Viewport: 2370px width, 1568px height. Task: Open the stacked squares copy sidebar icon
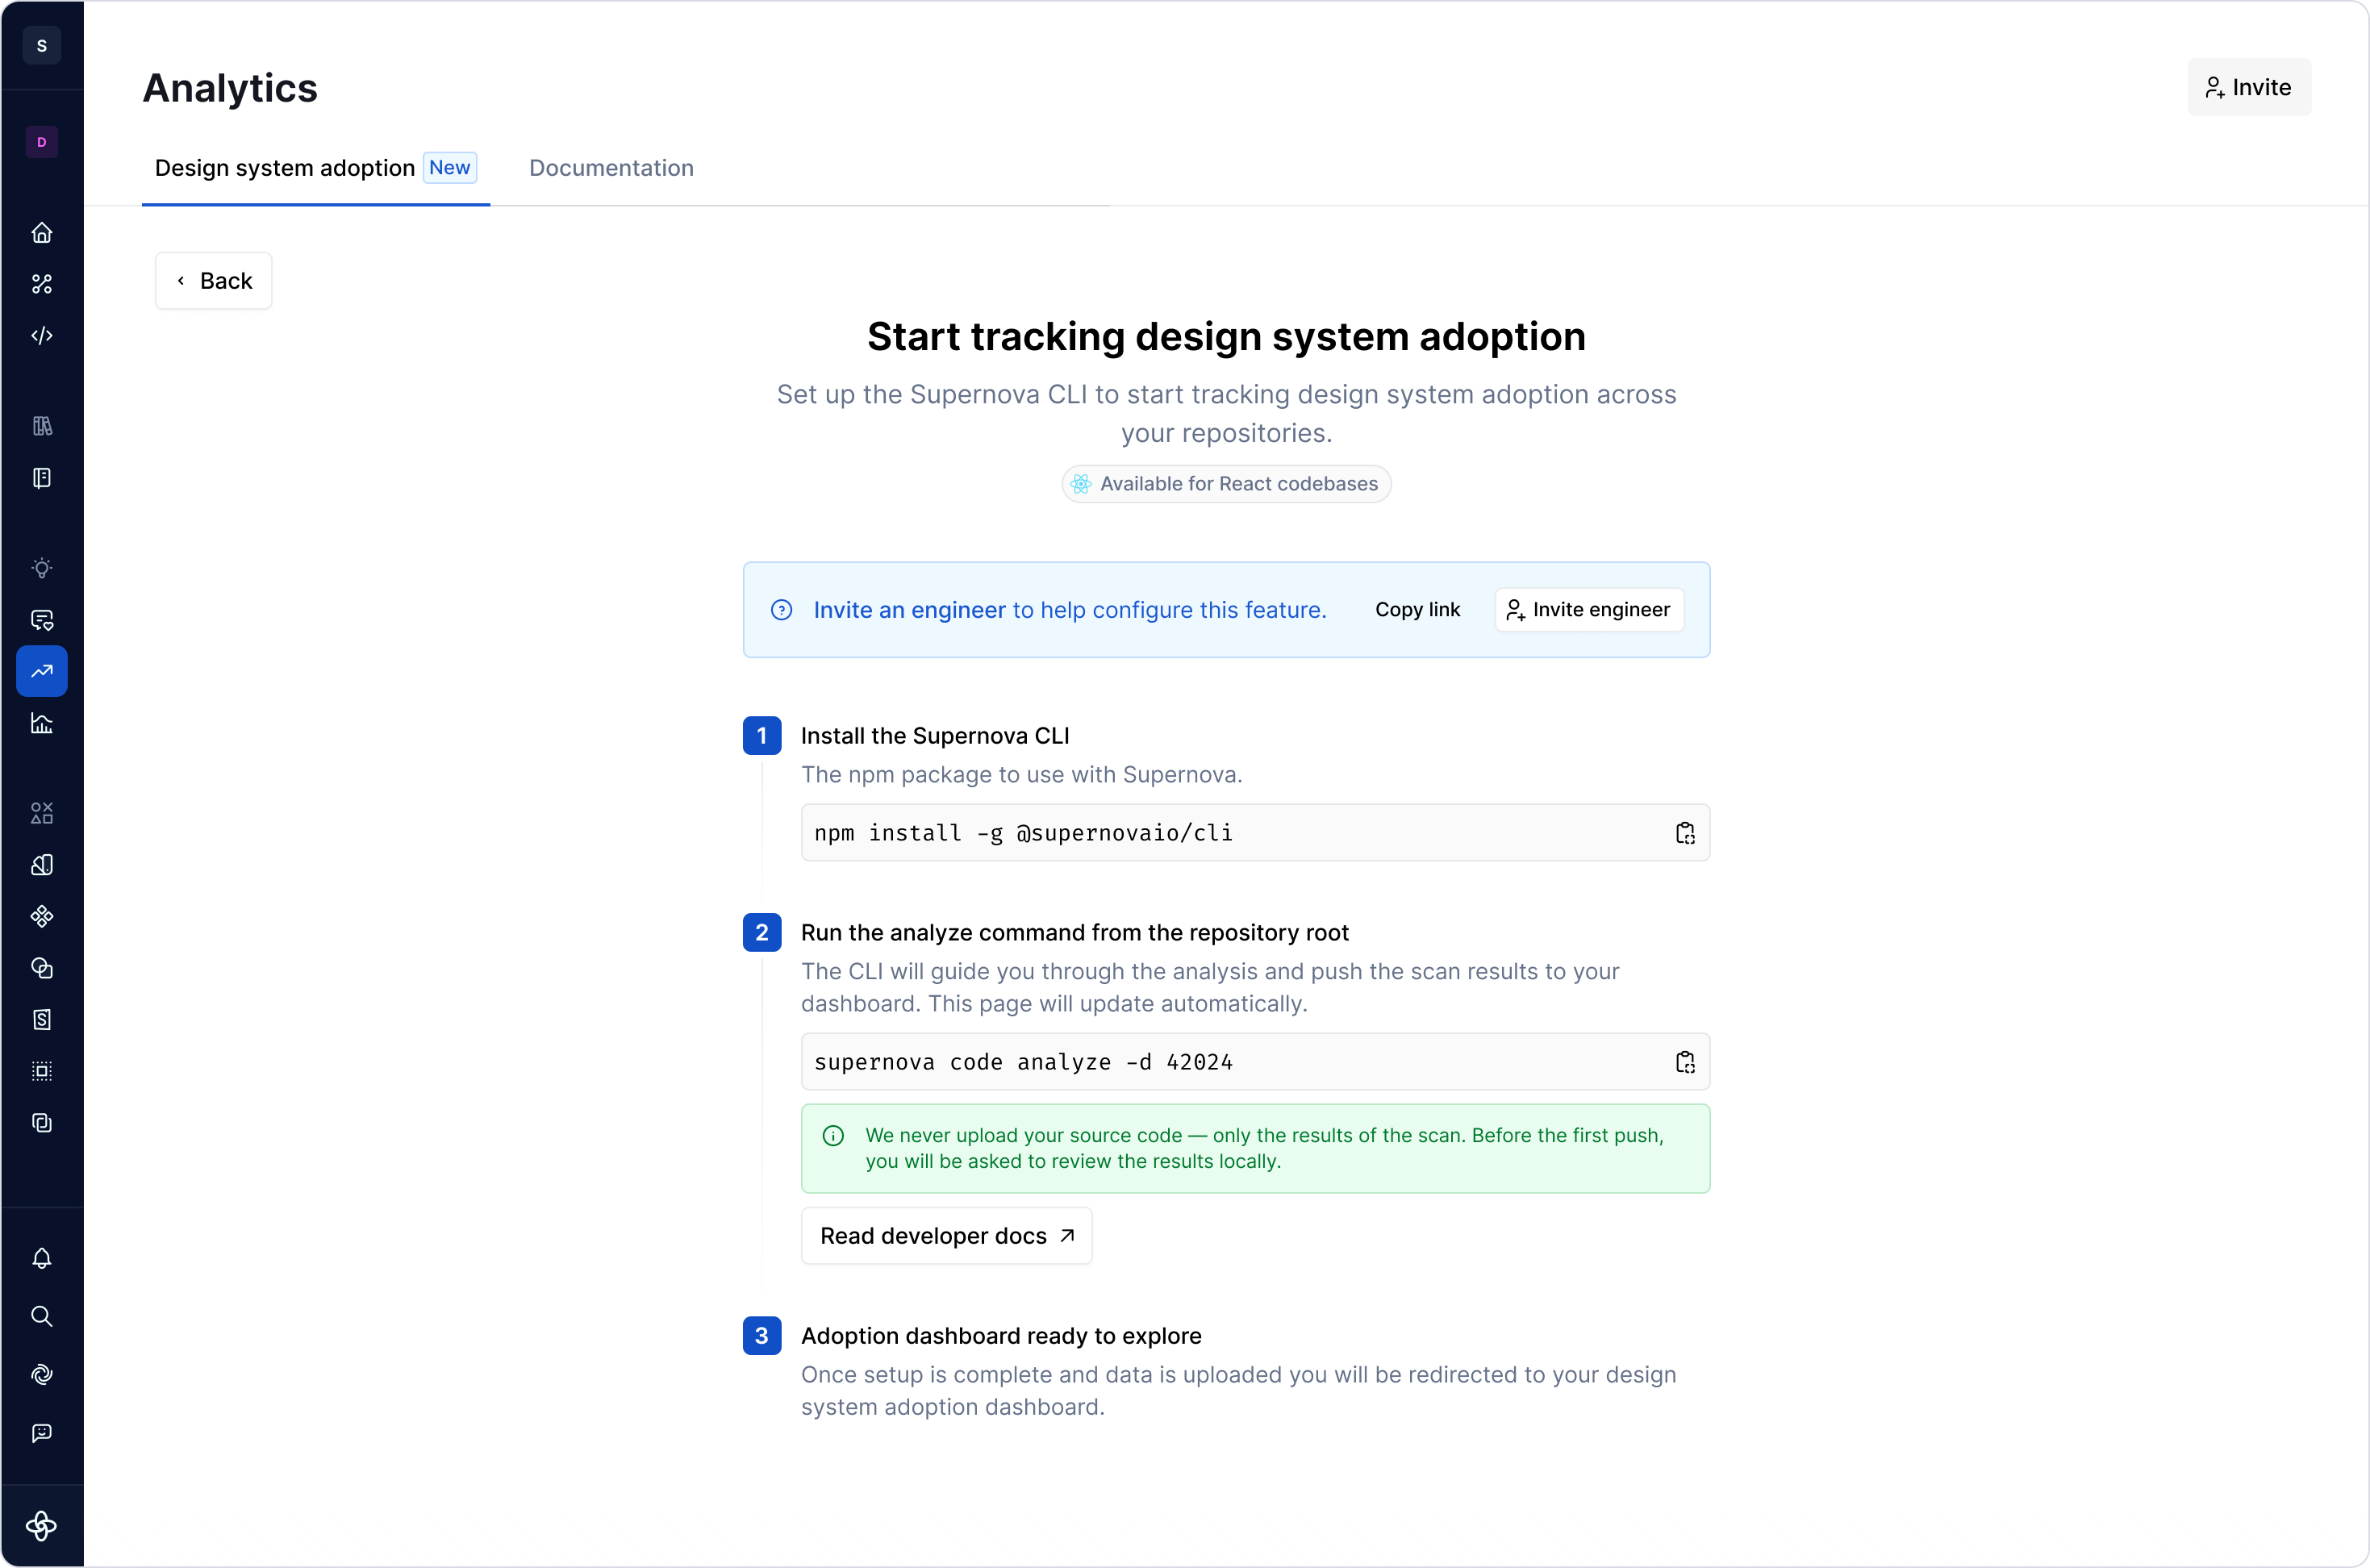click(41, 1123)
